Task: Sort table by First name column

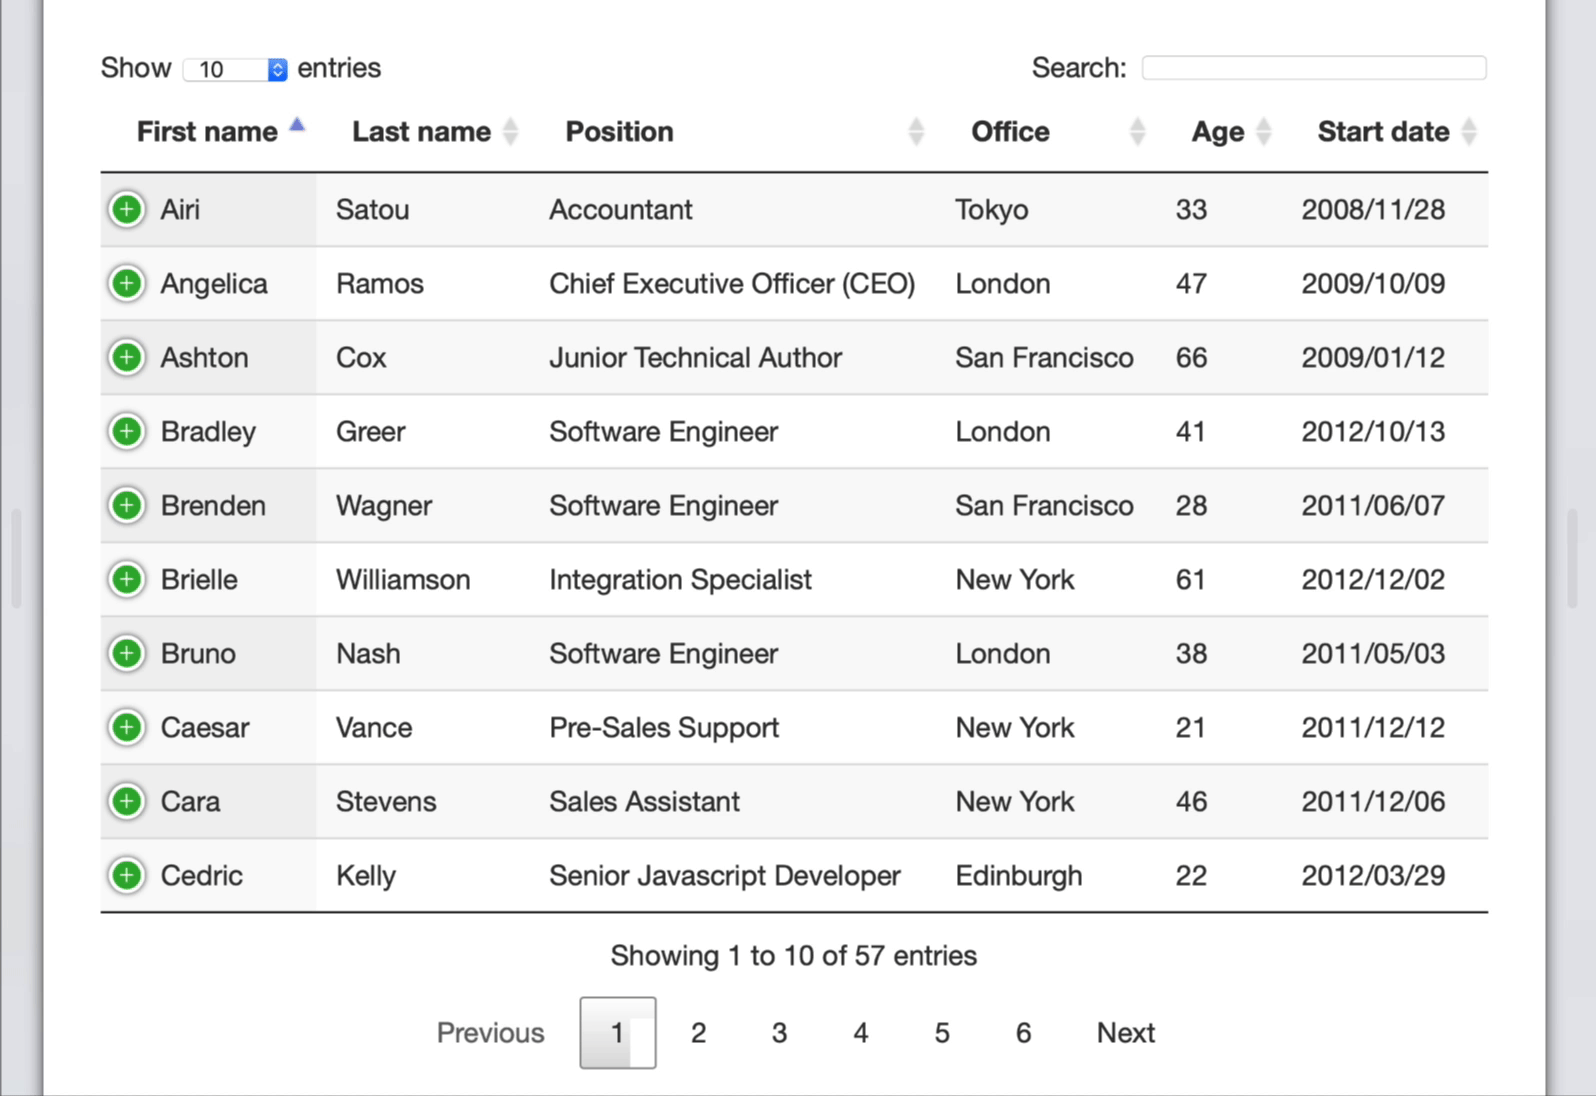Action: (208, 132)
